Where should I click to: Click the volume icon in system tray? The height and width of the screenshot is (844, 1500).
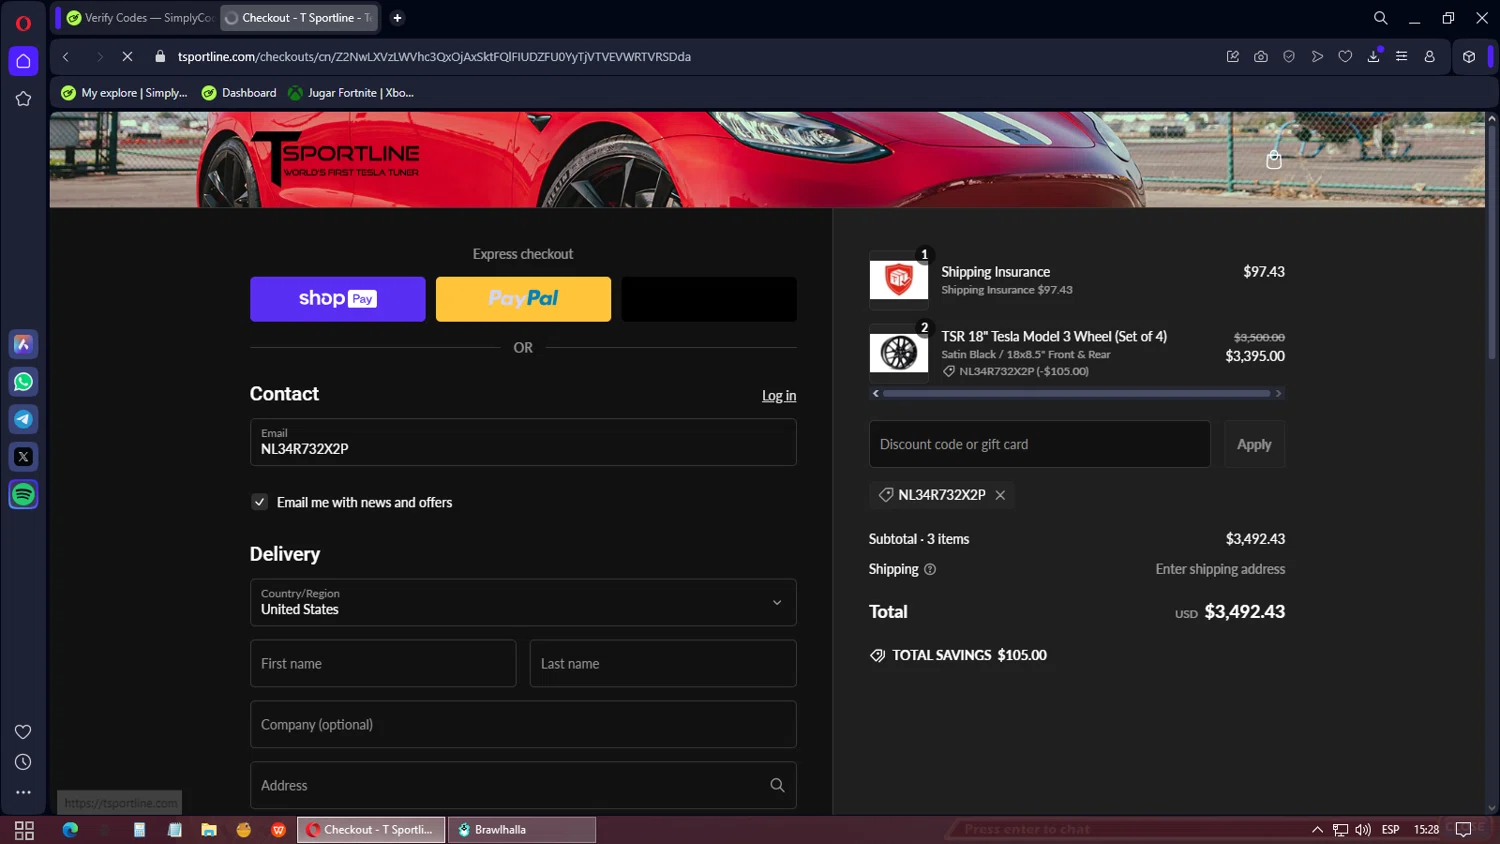[x=1363, y=830]
